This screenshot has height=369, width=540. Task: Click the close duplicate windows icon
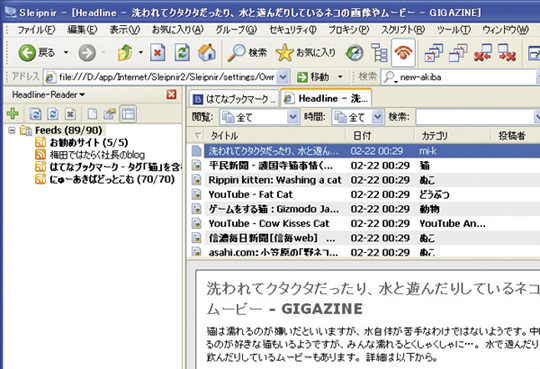point(434,53)
